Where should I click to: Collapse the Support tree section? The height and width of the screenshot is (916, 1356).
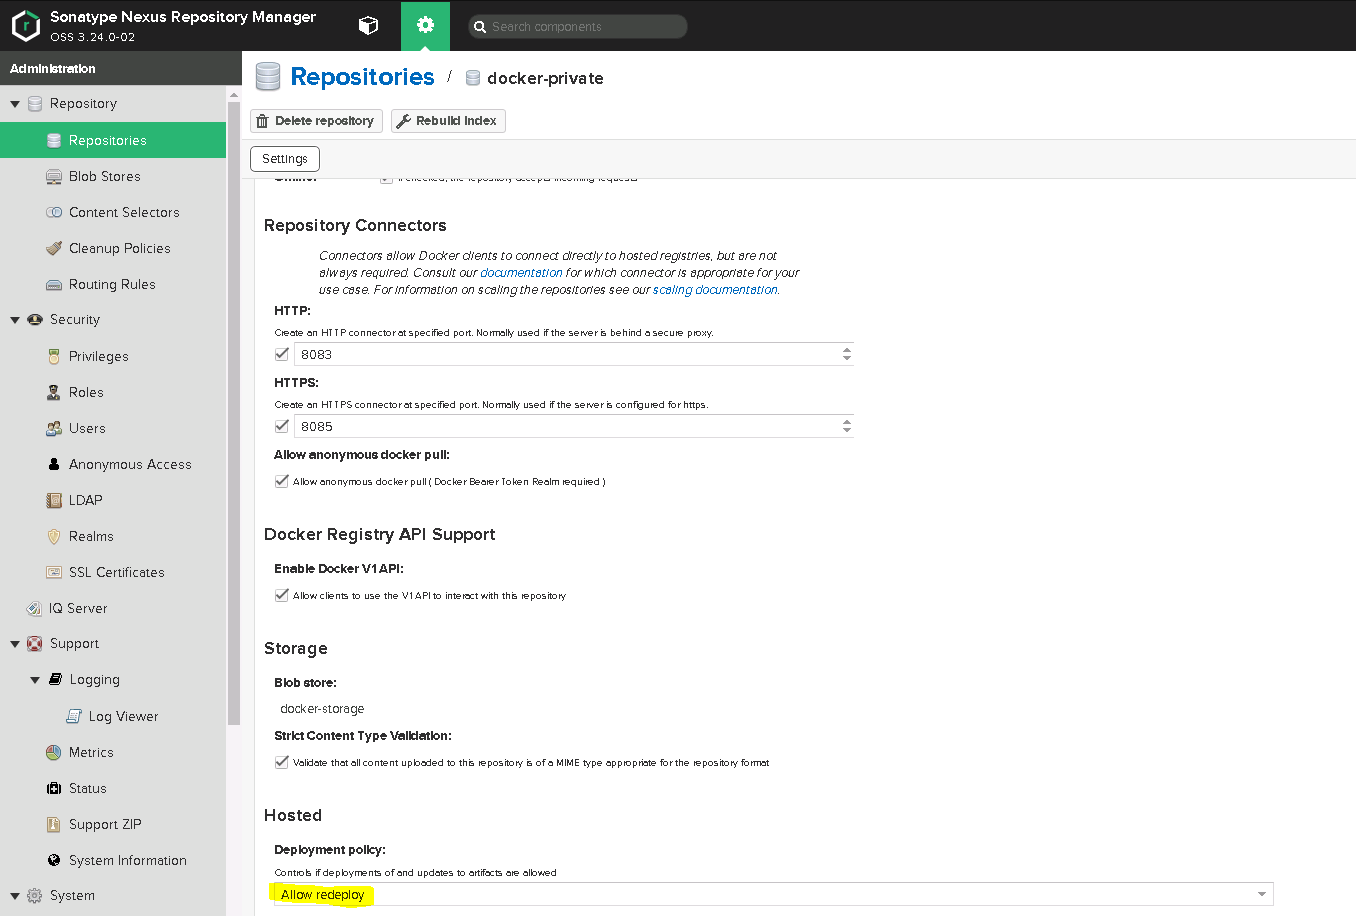coord(15,644)
